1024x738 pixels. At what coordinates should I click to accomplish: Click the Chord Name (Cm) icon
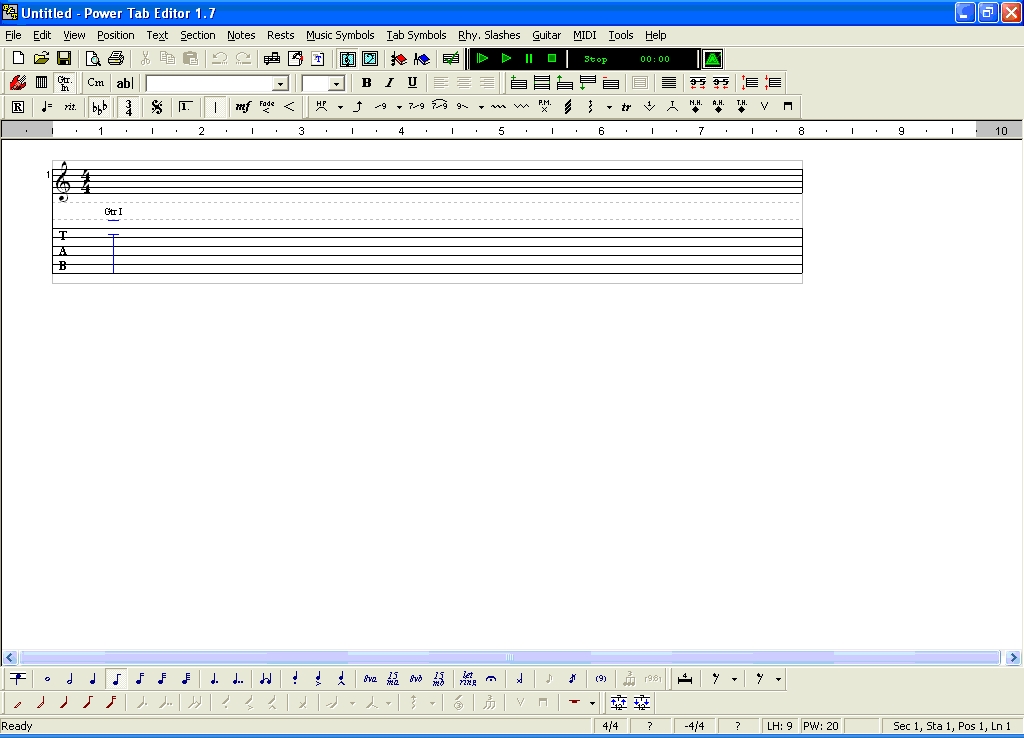pyautogui.click(x=95, y=83)
